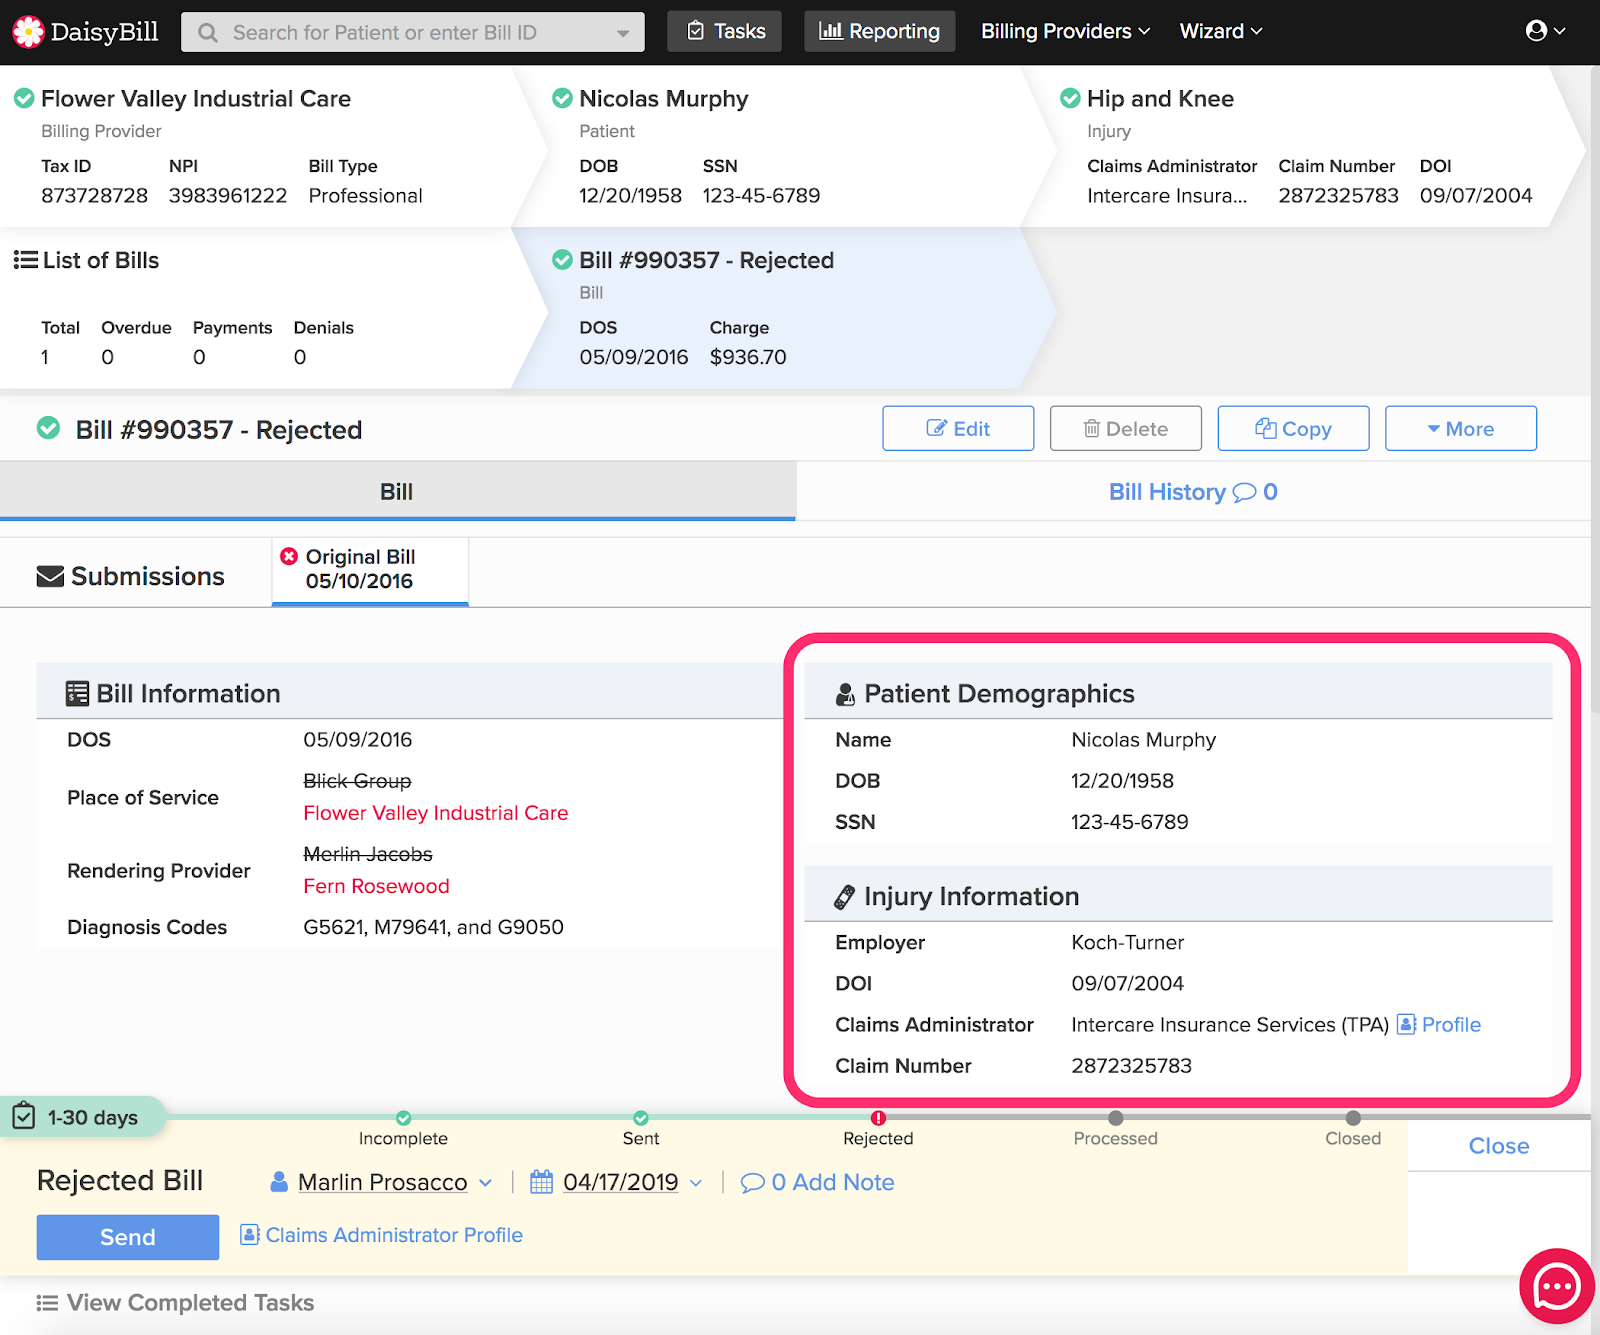Open the user account avatar icon

point(1537,31)
